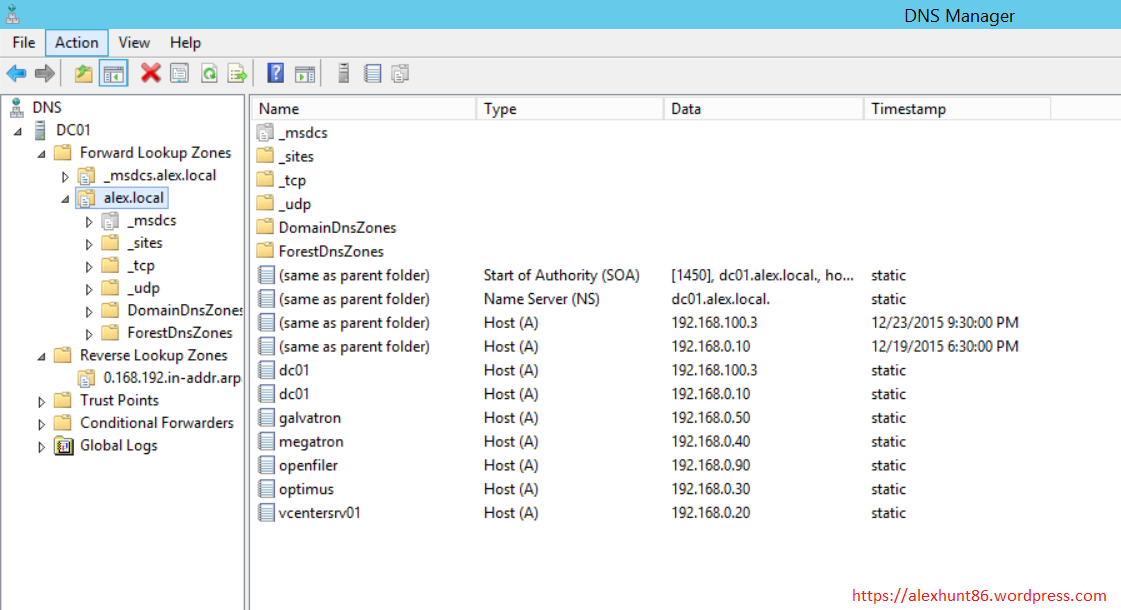Click the Back navigation arrow icon
1121x610 pixels.
(x=16, y=72)
